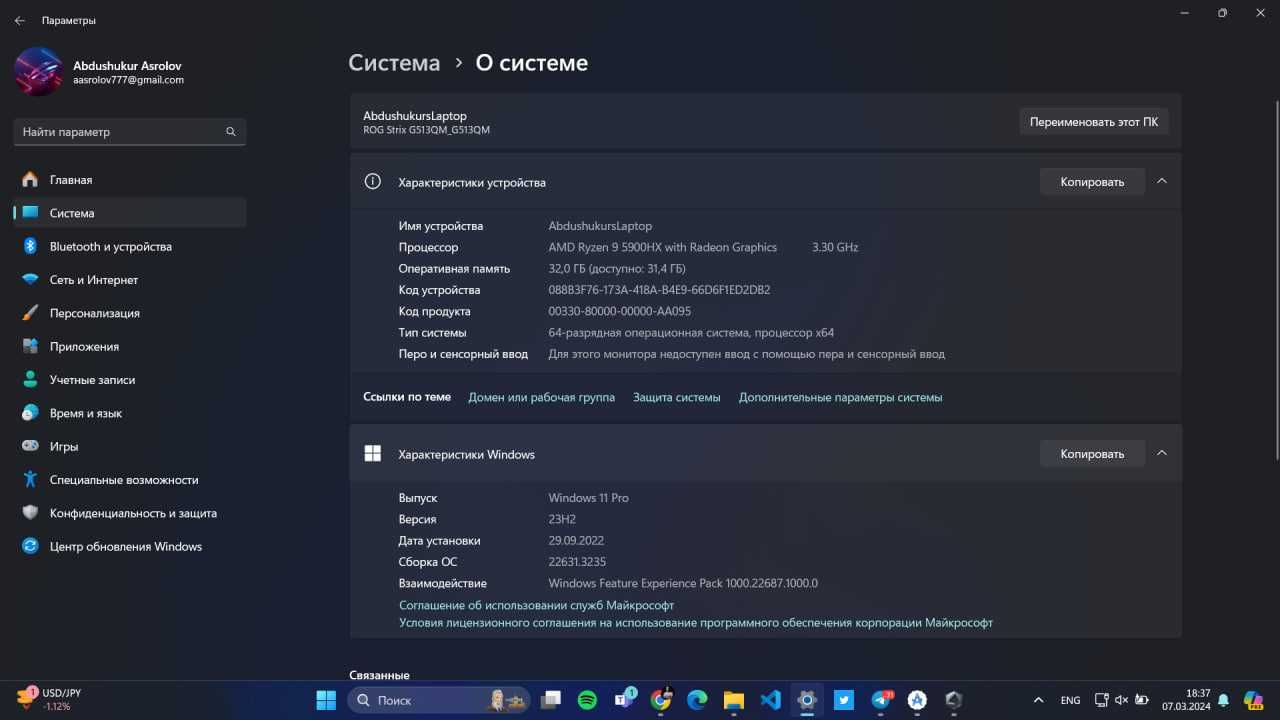This screenshot has height=720, width=1280.
Task: Open the volume icon in system tray
Action: (1122, 700)
